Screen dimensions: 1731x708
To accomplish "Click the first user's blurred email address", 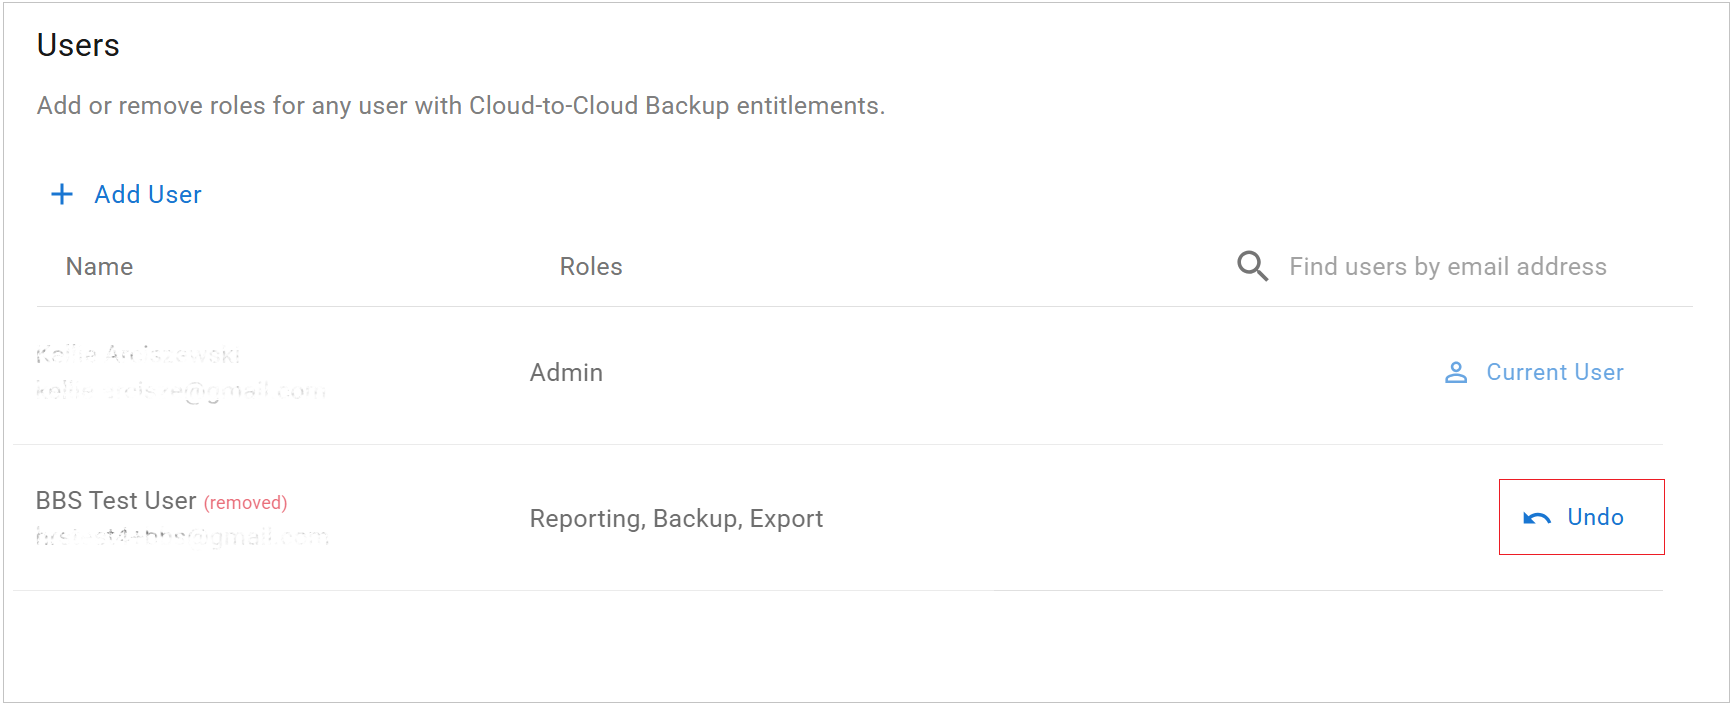I will (181, 390).
